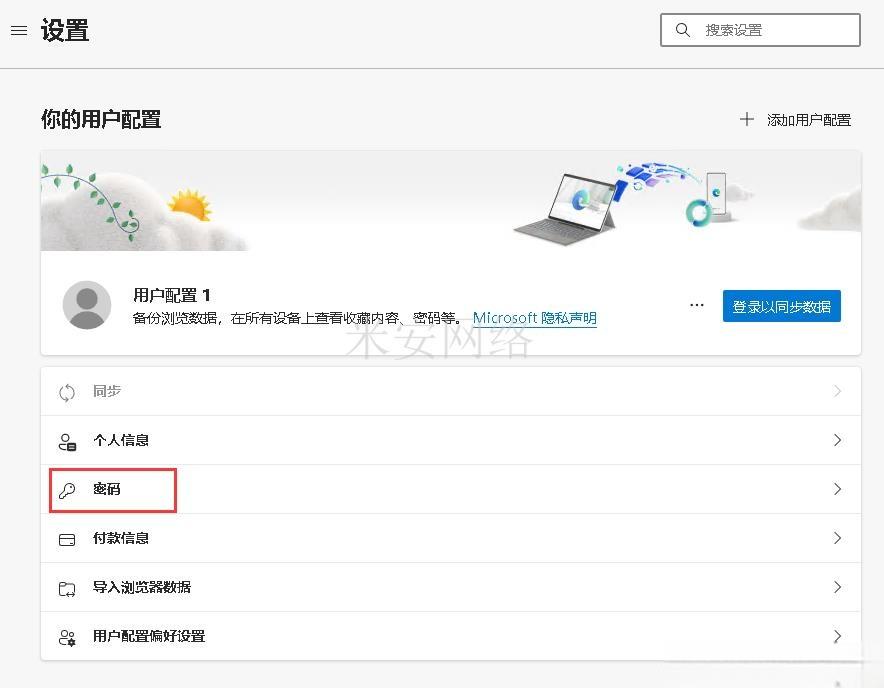Expand the 密码 row chevron
The image size is (884, 688).
click(x=837, y=489)
